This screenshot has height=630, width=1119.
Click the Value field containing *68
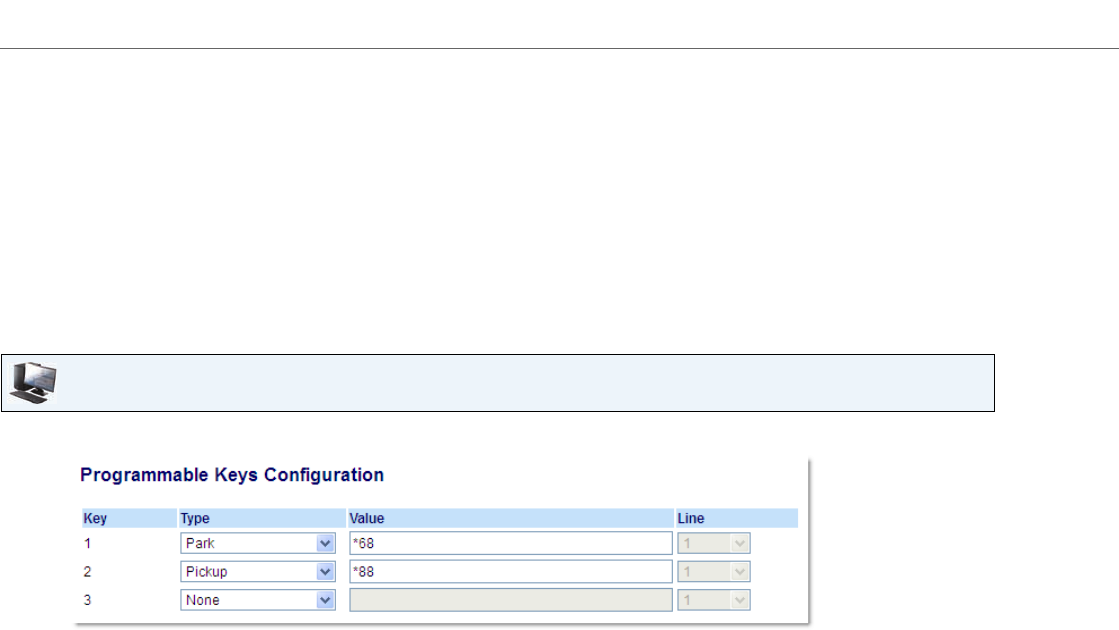[510, 543]
